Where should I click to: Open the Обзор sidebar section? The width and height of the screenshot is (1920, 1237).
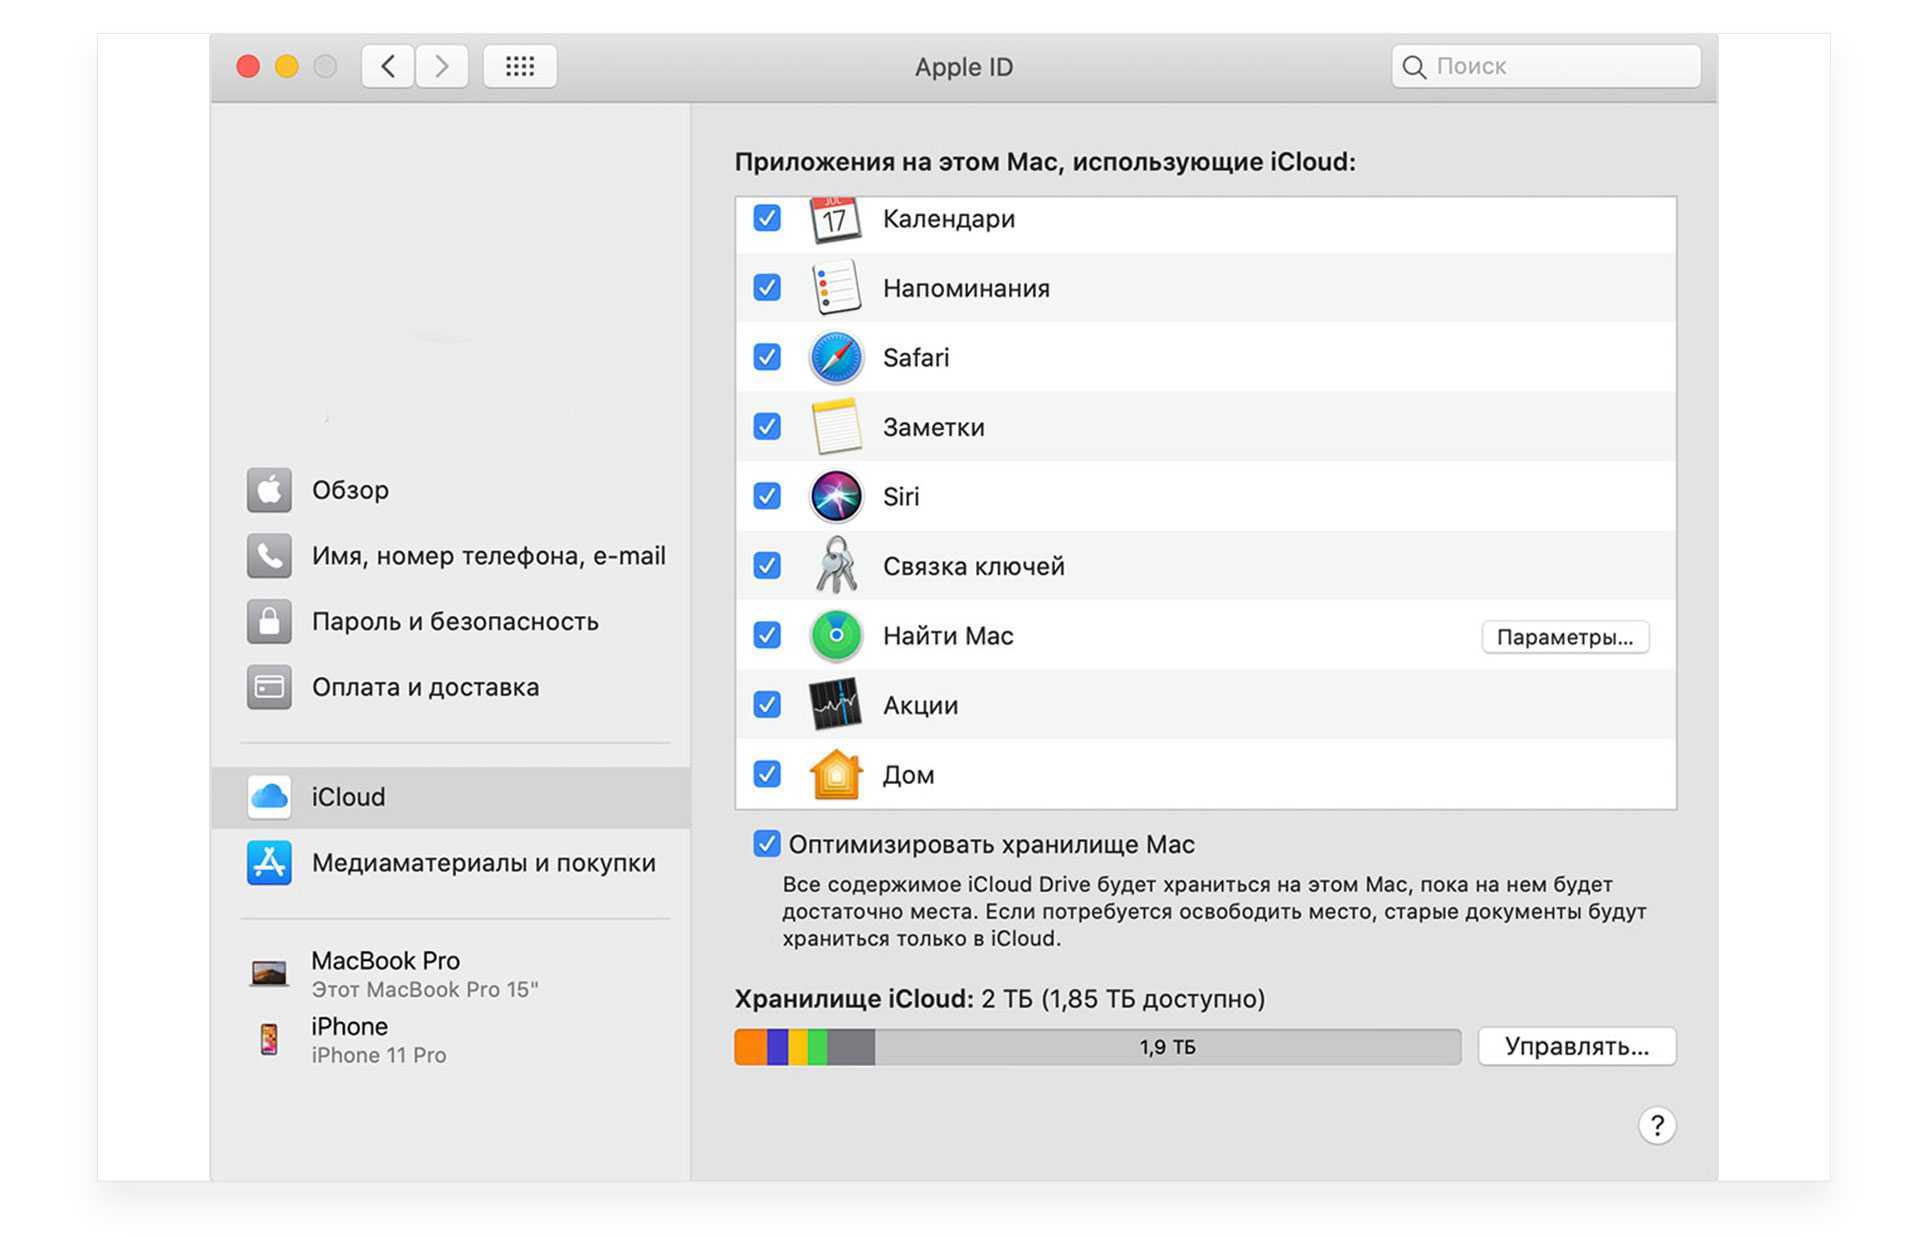coord(451,490)
